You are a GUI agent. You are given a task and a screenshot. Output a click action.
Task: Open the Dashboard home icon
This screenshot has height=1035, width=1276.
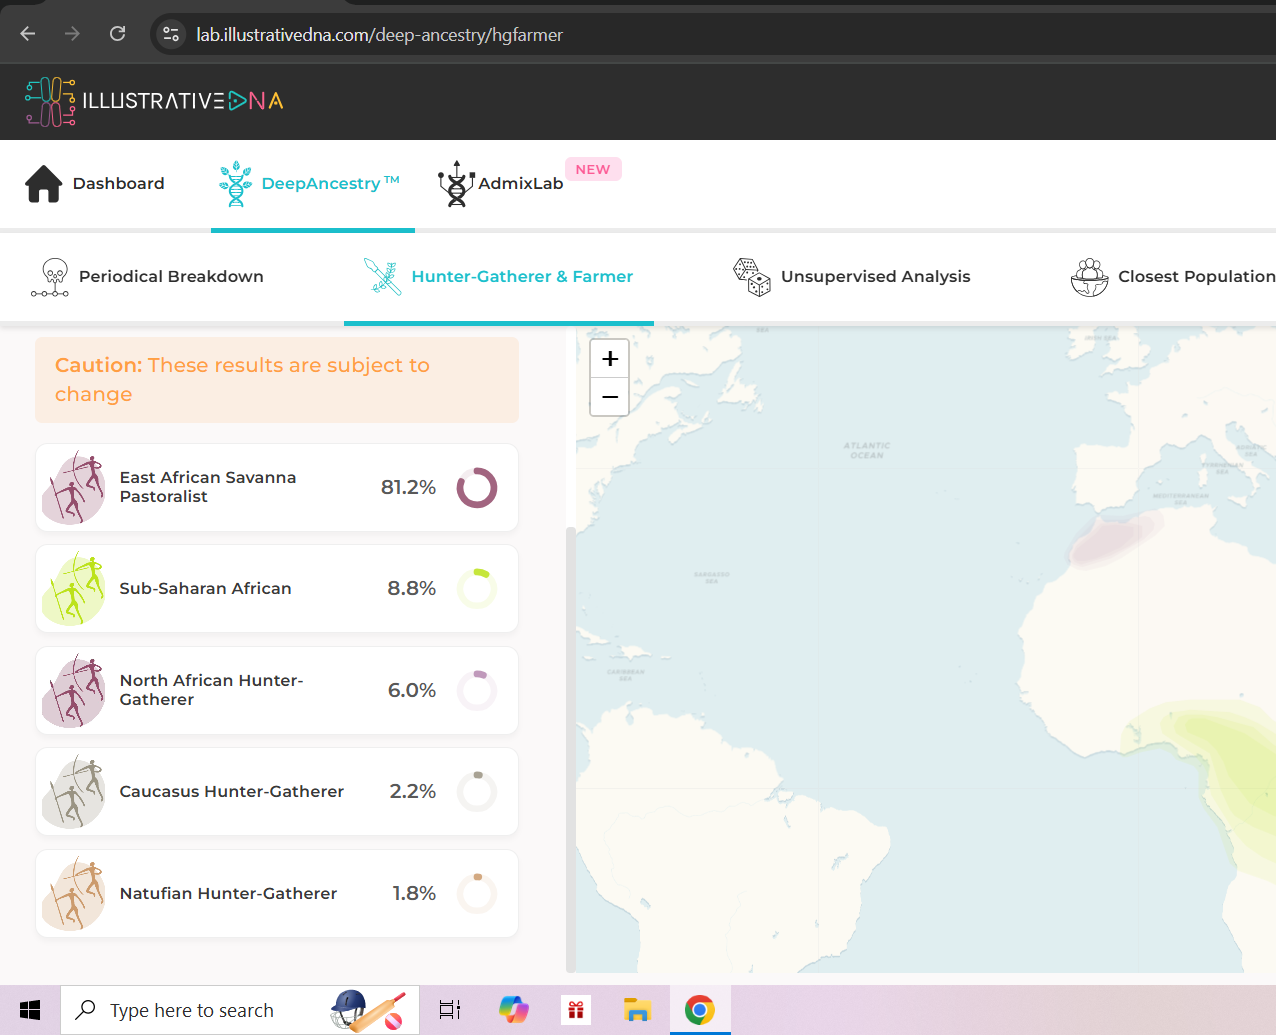[x=44, y=184]
